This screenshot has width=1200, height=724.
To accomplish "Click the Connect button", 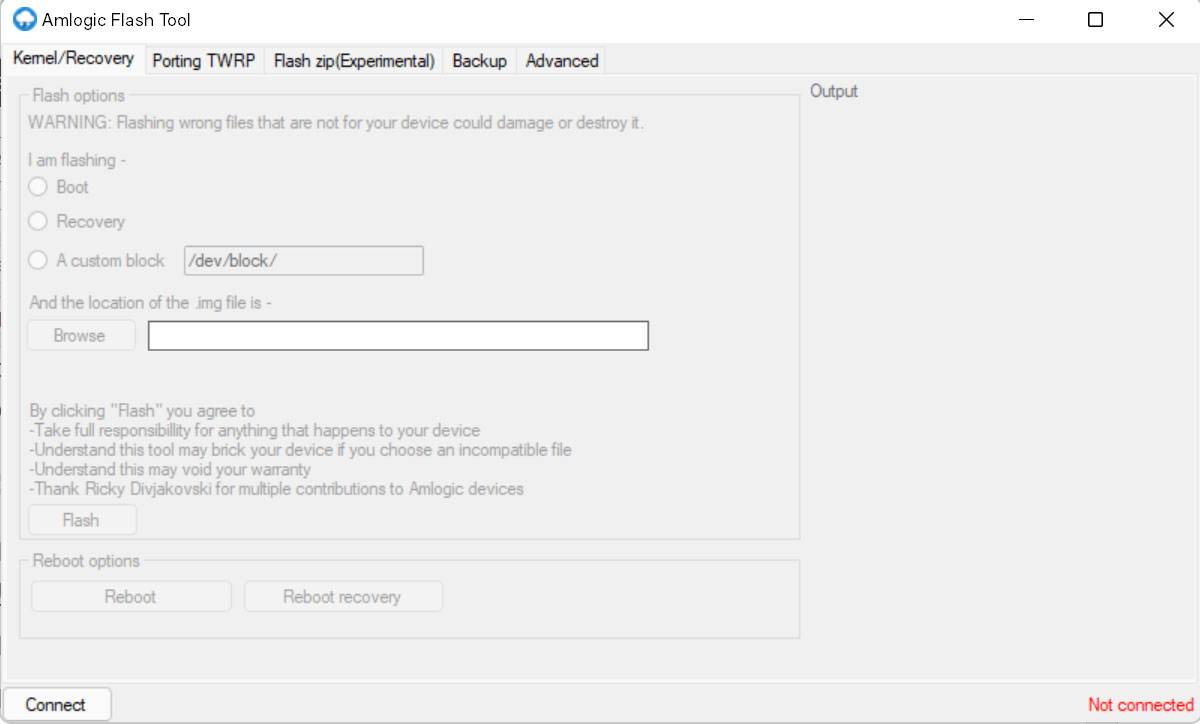I will [x=57, y=703].
